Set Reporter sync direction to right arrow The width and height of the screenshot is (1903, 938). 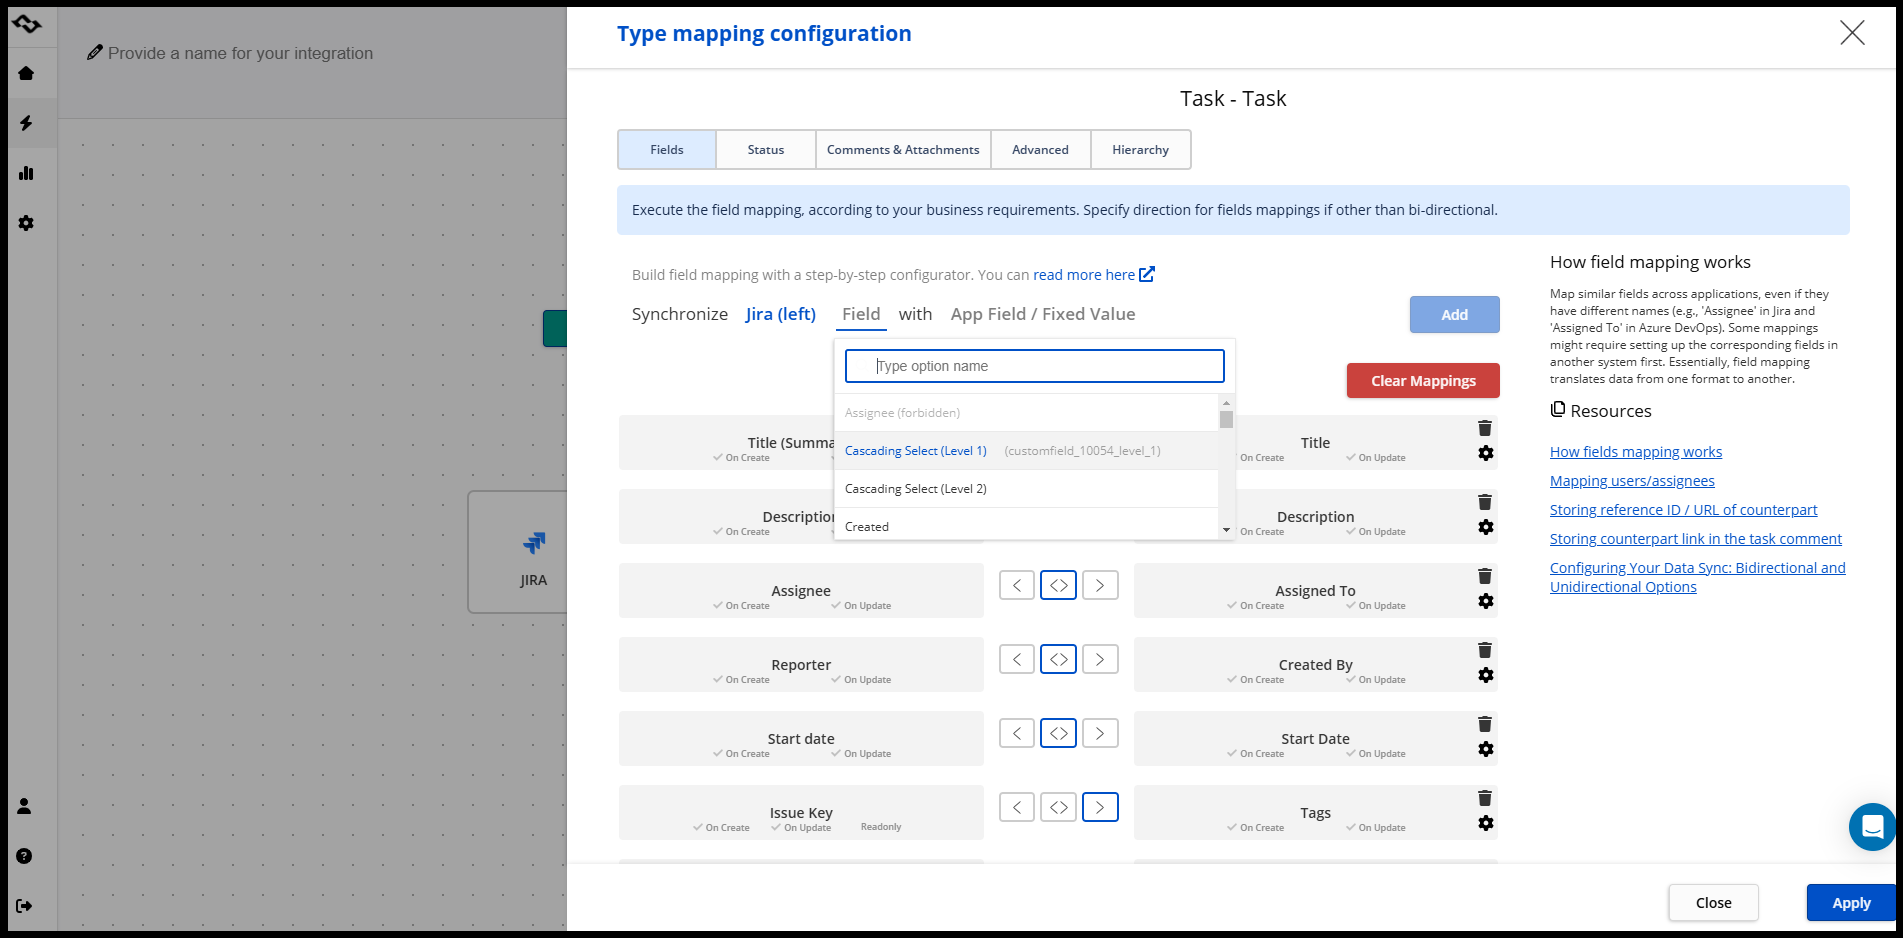click(x=1100, y=659)
